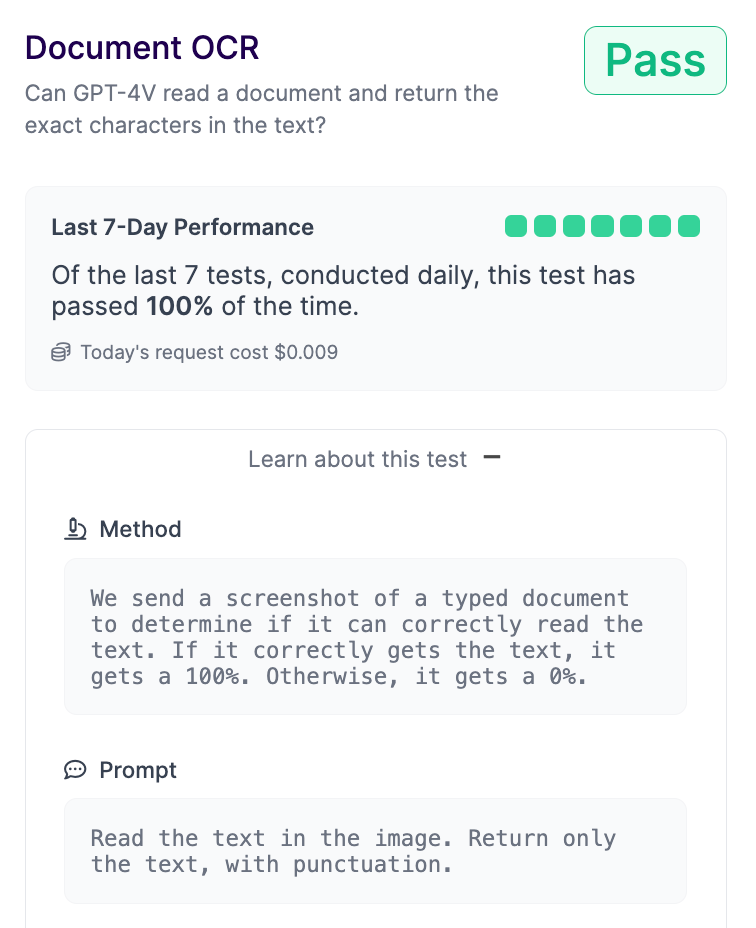This screenshot has height=928, width=756.
Task: Click the last green performance dot
Action: [689, 226]
